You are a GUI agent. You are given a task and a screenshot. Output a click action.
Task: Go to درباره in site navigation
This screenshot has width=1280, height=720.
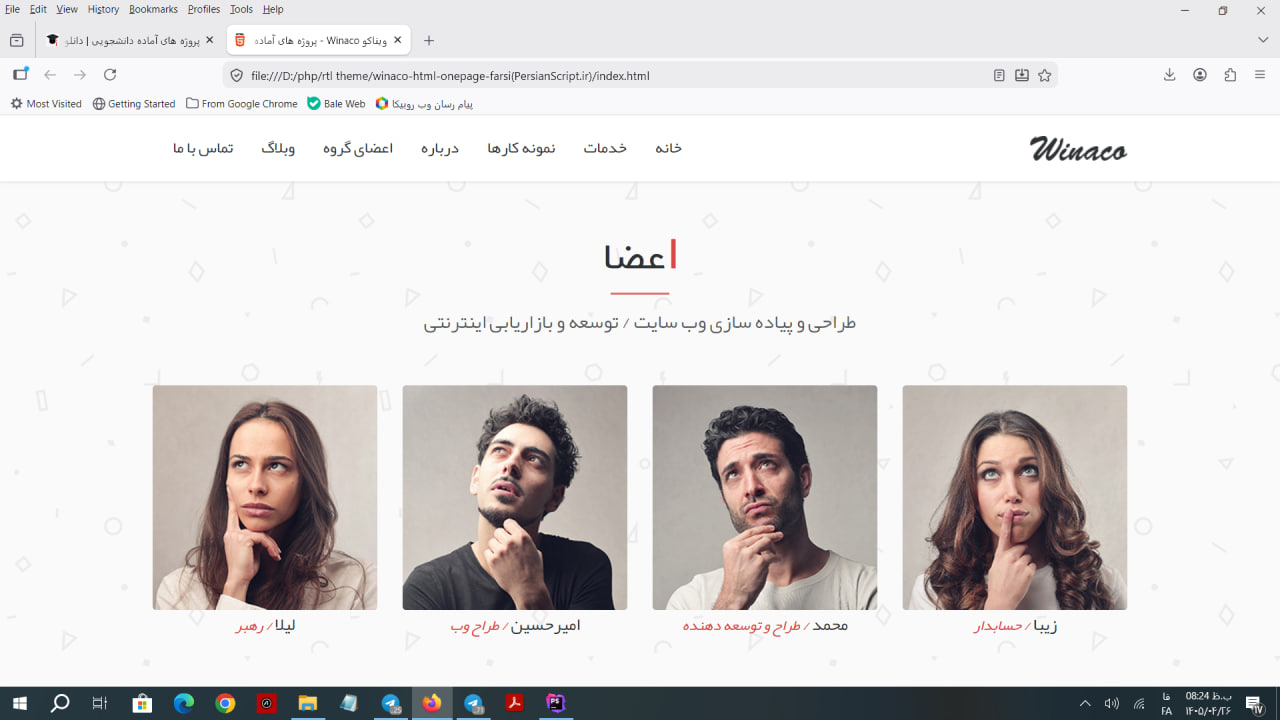click(x=440, y=148)
